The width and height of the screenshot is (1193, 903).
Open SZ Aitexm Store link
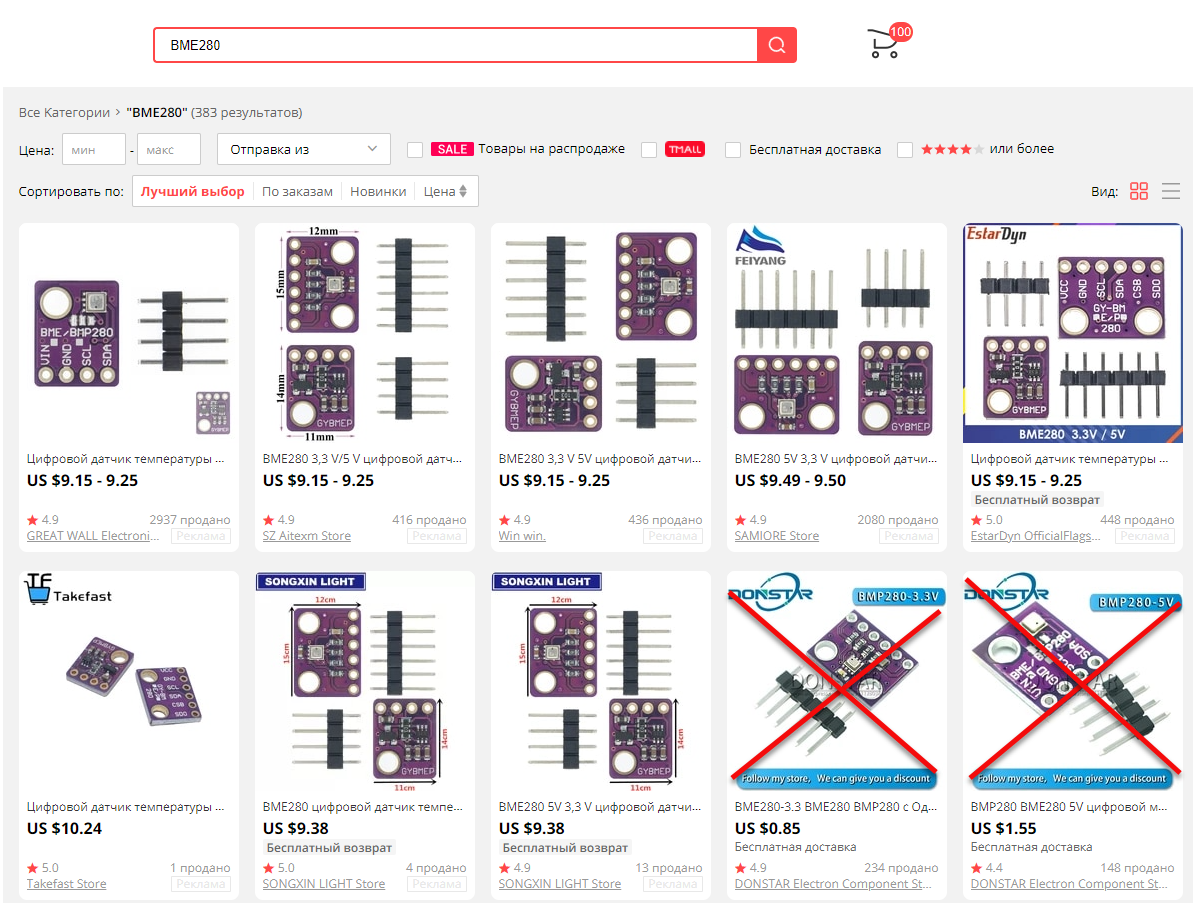point(307,536)
